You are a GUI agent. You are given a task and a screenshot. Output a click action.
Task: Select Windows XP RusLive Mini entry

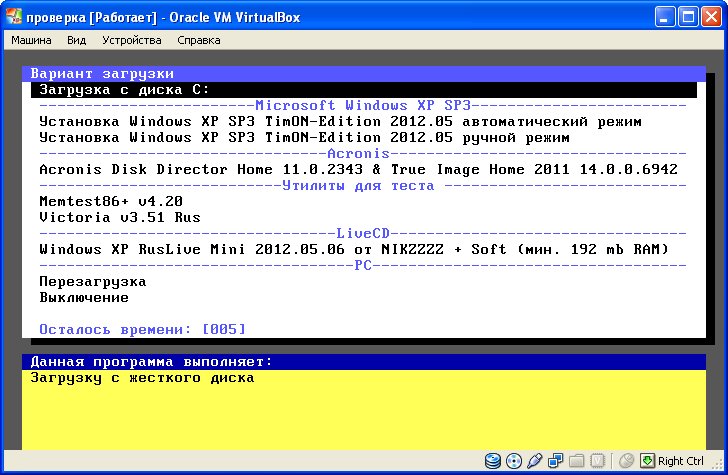point(354,249)
